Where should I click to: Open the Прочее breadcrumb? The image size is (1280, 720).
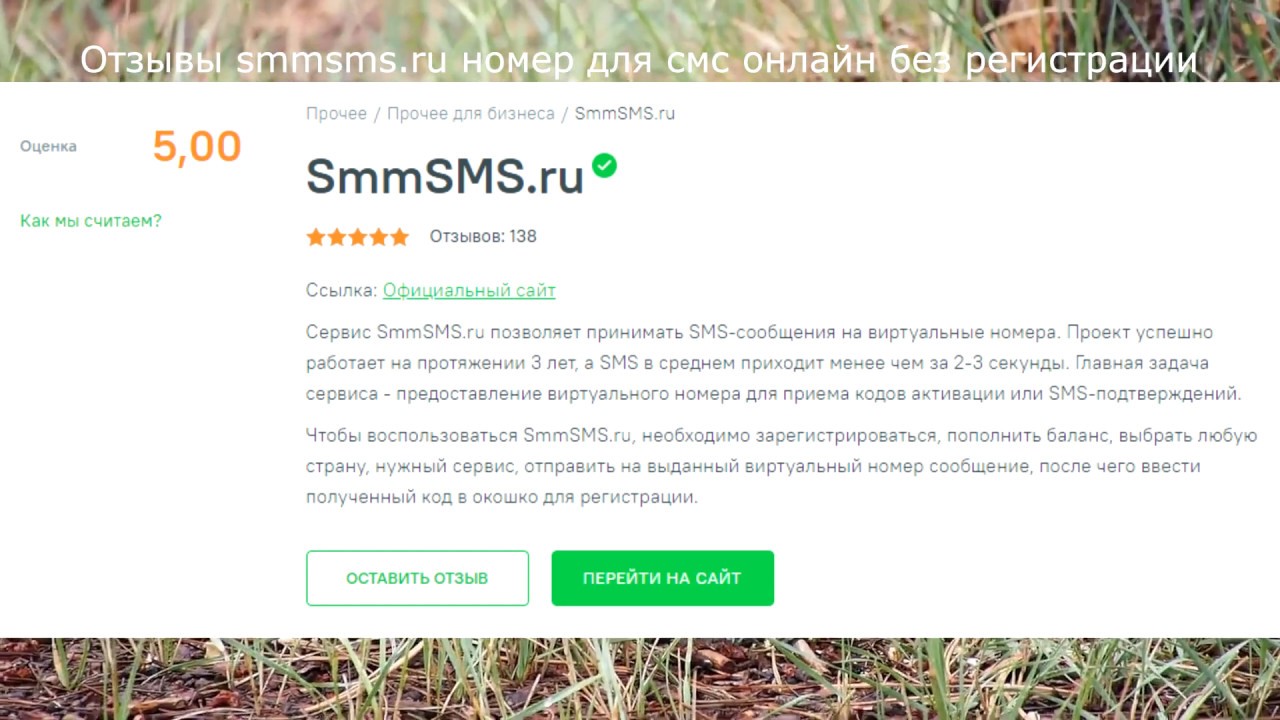336,114
